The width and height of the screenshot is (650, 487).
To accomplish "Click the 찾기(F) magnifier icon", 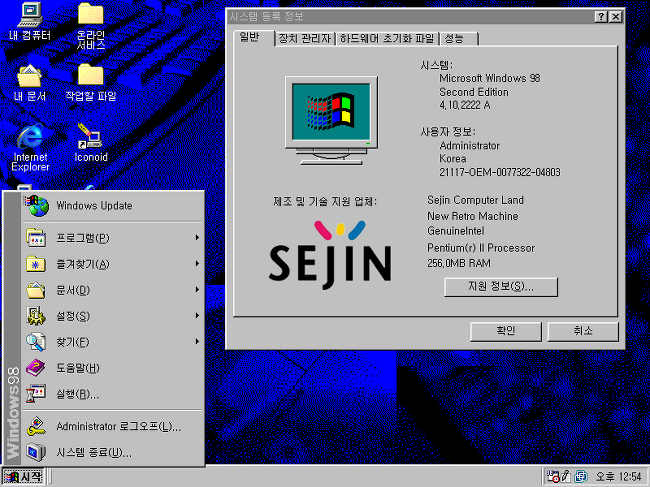I will [x=36, y=342].
